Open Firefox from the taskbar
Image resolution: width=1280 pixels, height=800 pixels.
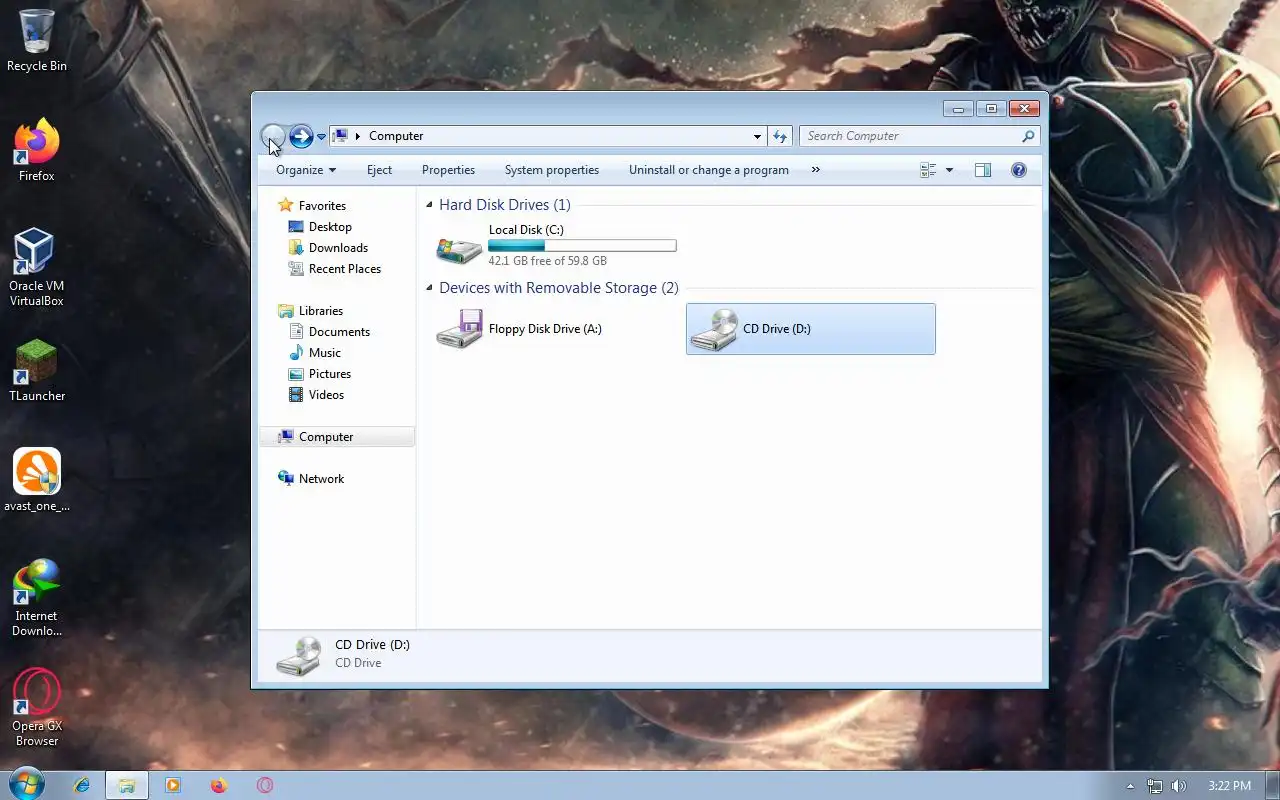219,785
